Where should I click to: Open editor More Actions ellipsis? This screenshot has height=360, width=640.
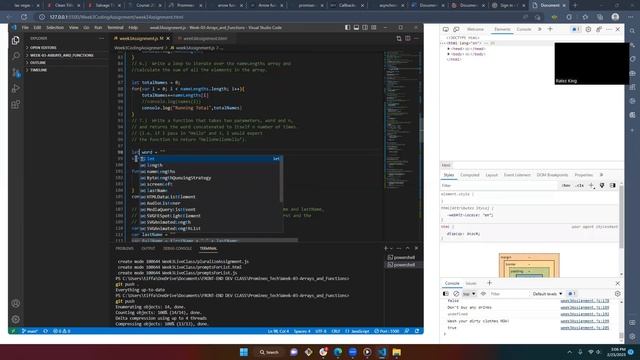[x=416, y=38]
